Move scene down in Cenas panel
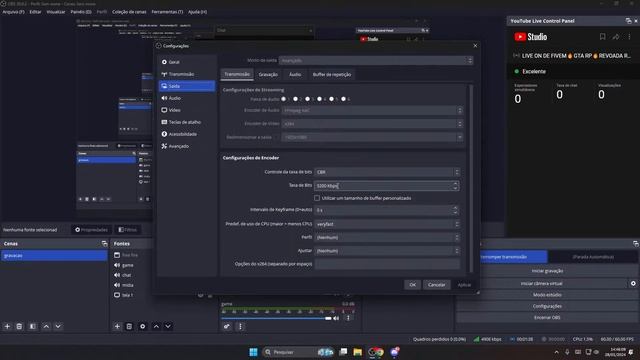Viewport: 640px width, 360px height. coord(58,327)
